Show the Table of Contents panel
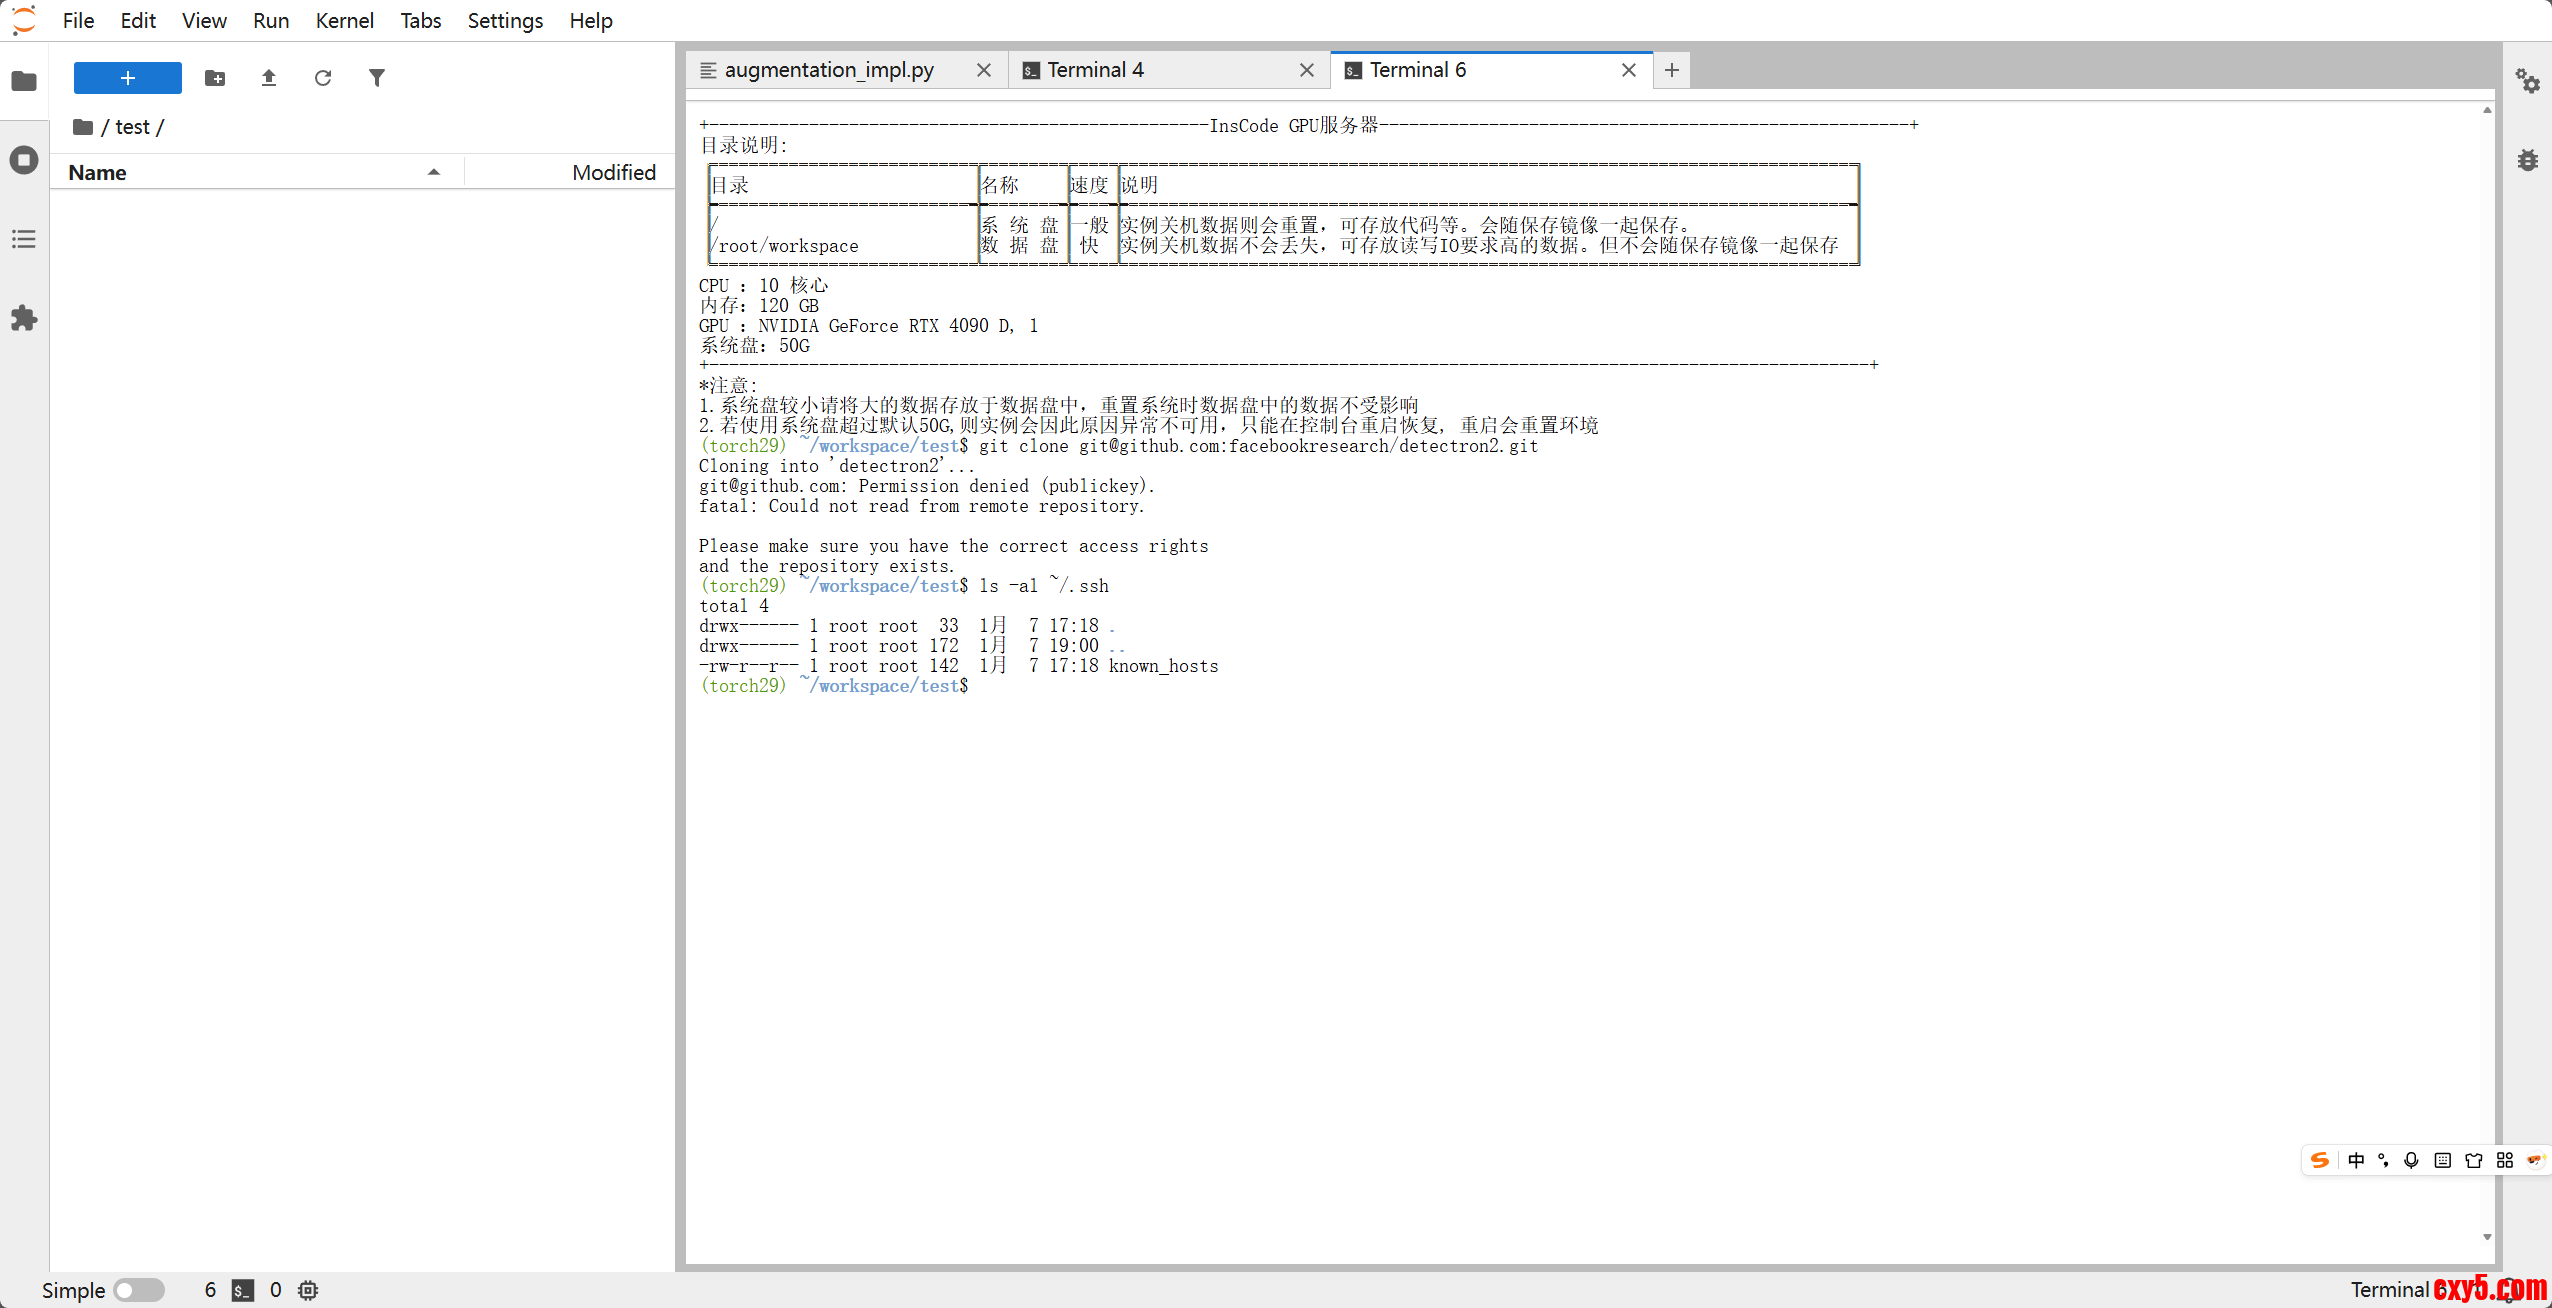Viewport: 2552px width, 1308px height. pos(24,239)
